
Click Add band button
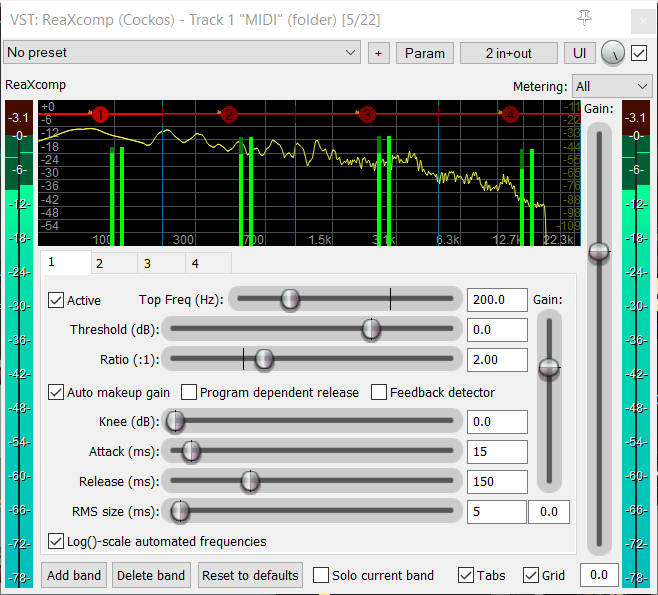tap(74, 575)
